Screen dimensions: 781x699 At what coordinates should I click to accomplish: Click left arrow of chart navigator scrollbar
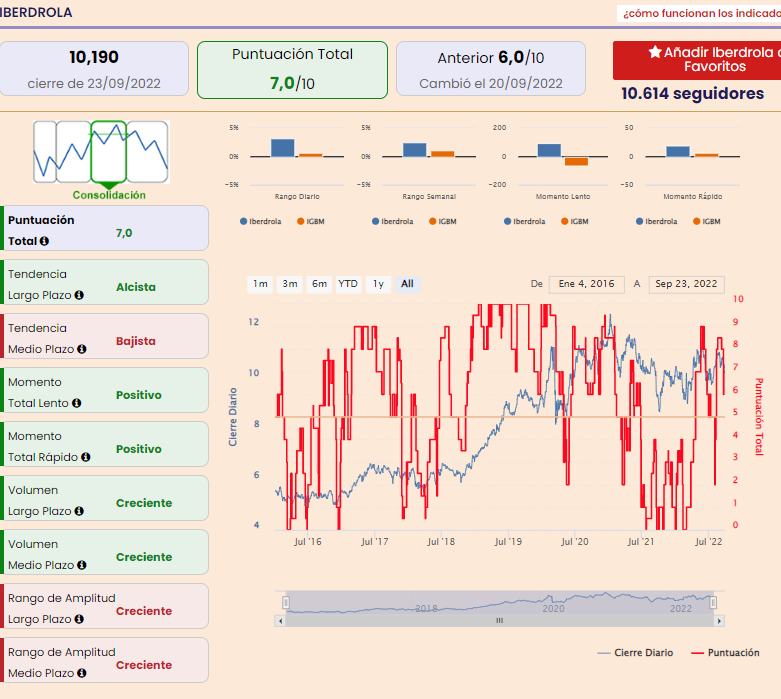[x=280, y=621]
